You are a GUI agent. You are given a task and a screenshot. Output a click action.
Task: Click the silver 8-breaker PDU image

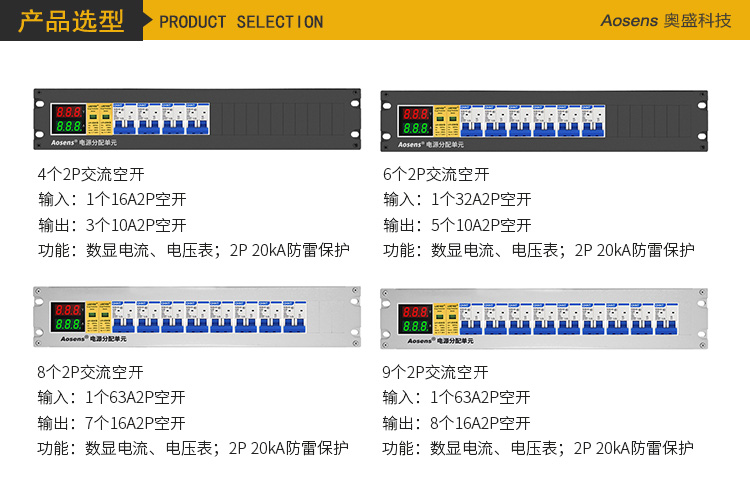(x=197, y=318)
